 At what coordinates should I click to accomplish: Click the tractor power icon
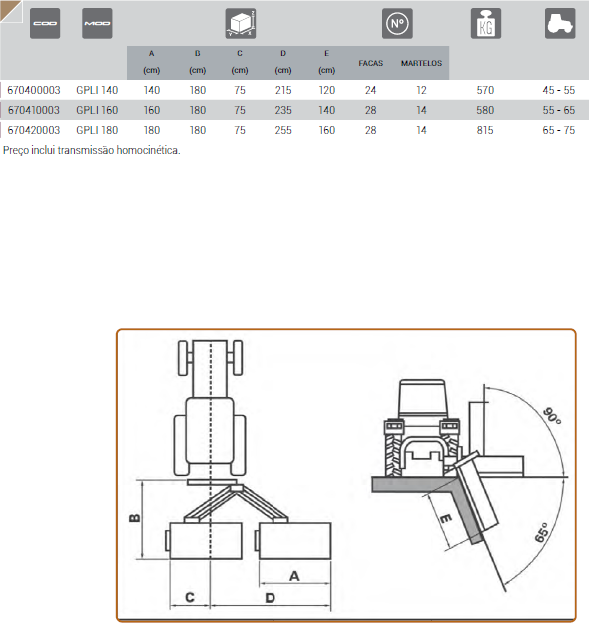tap(560, 23)
